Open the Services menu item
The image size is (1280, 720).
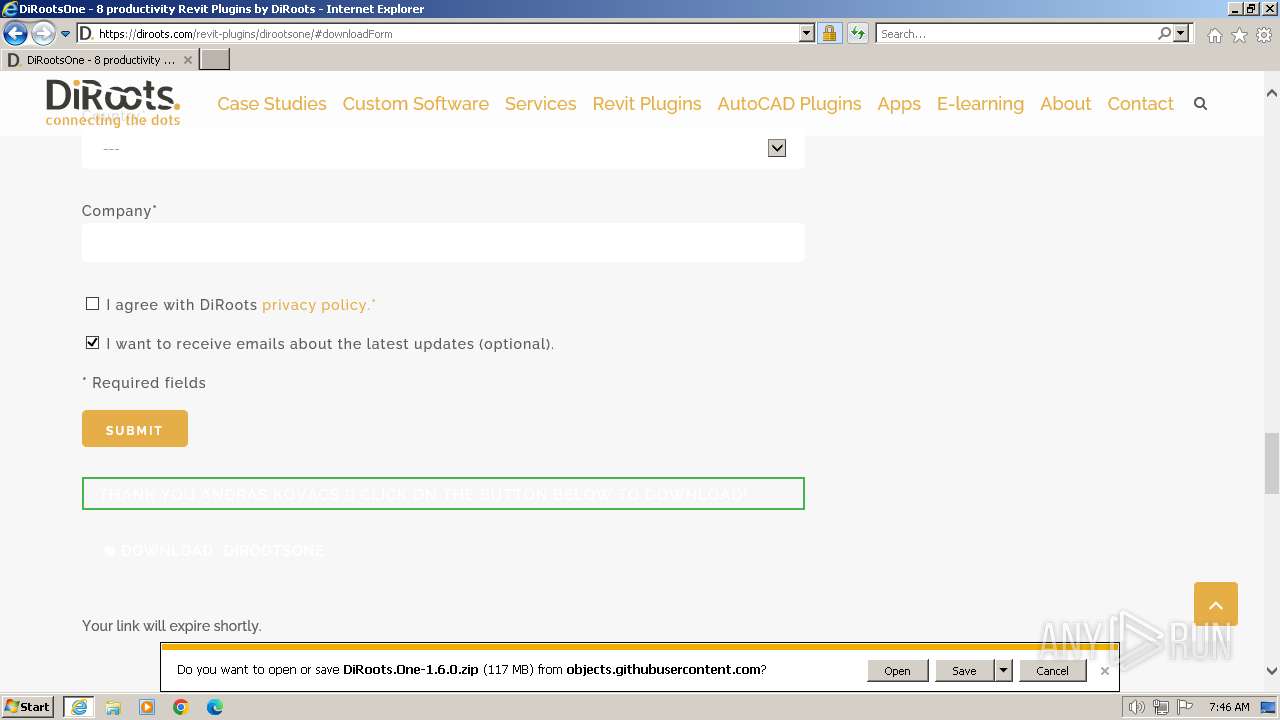click(540, 104)
